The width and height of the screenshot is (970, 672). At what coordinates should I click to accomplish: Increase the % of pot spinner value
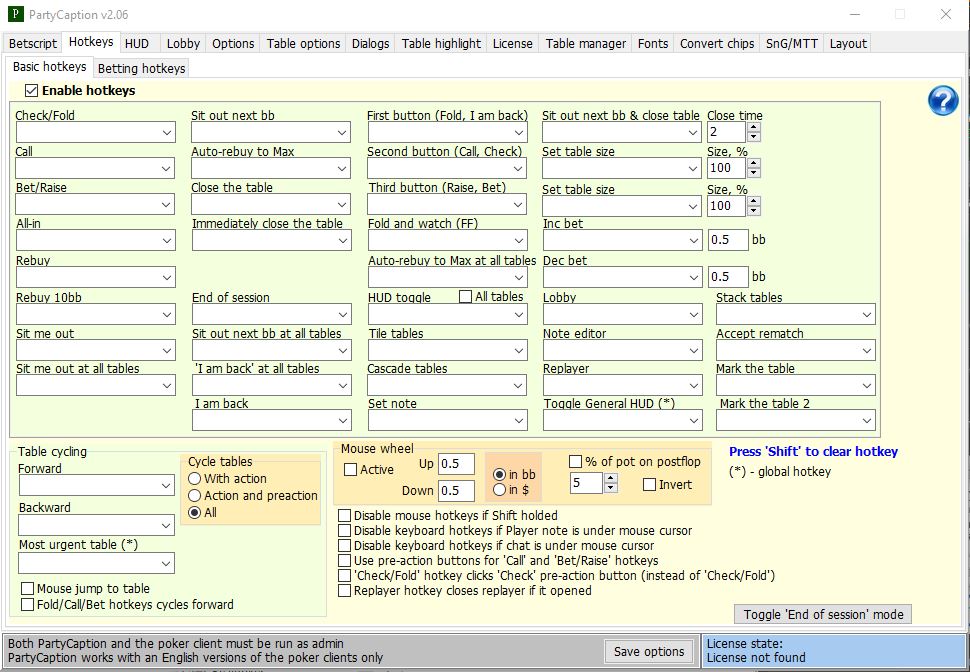(x=611, y=478)
